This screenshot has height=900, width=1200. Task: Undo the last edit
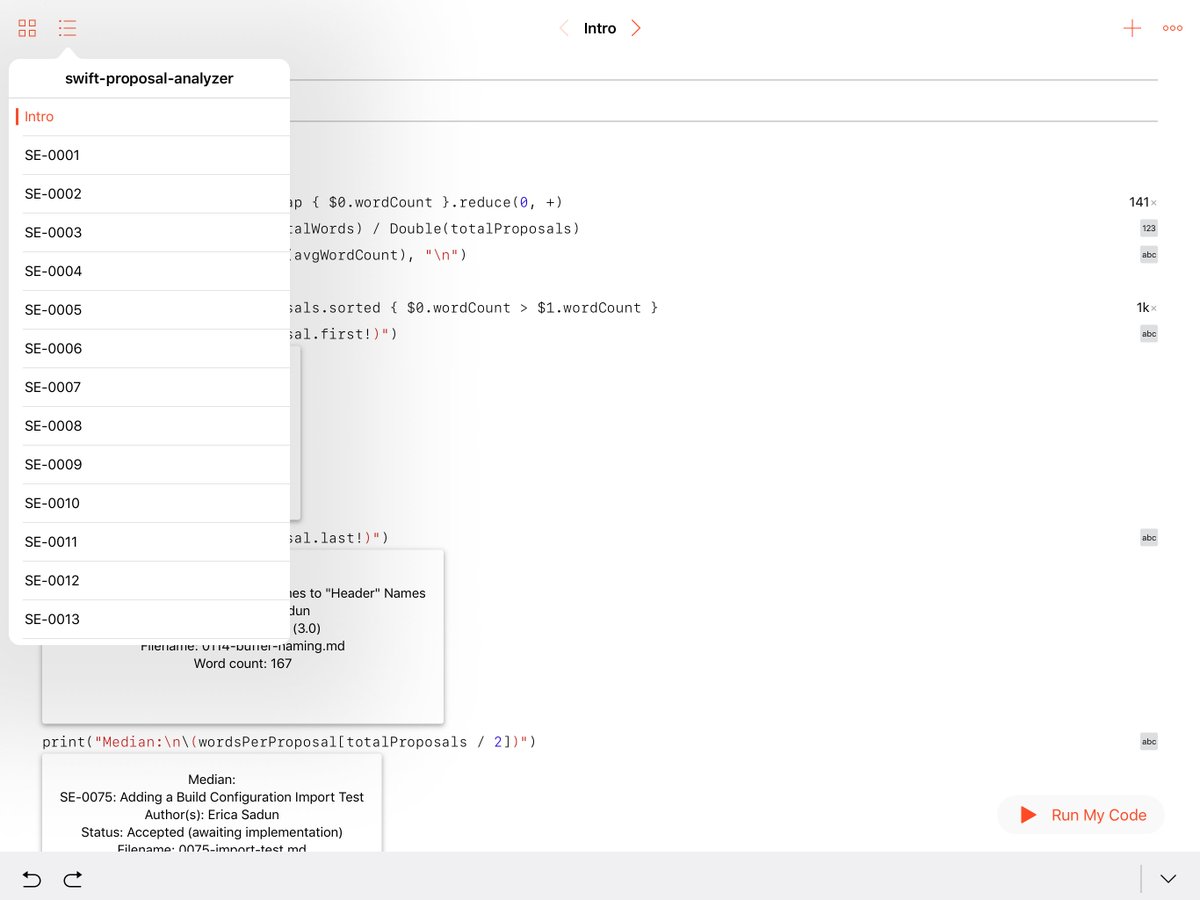32,879
